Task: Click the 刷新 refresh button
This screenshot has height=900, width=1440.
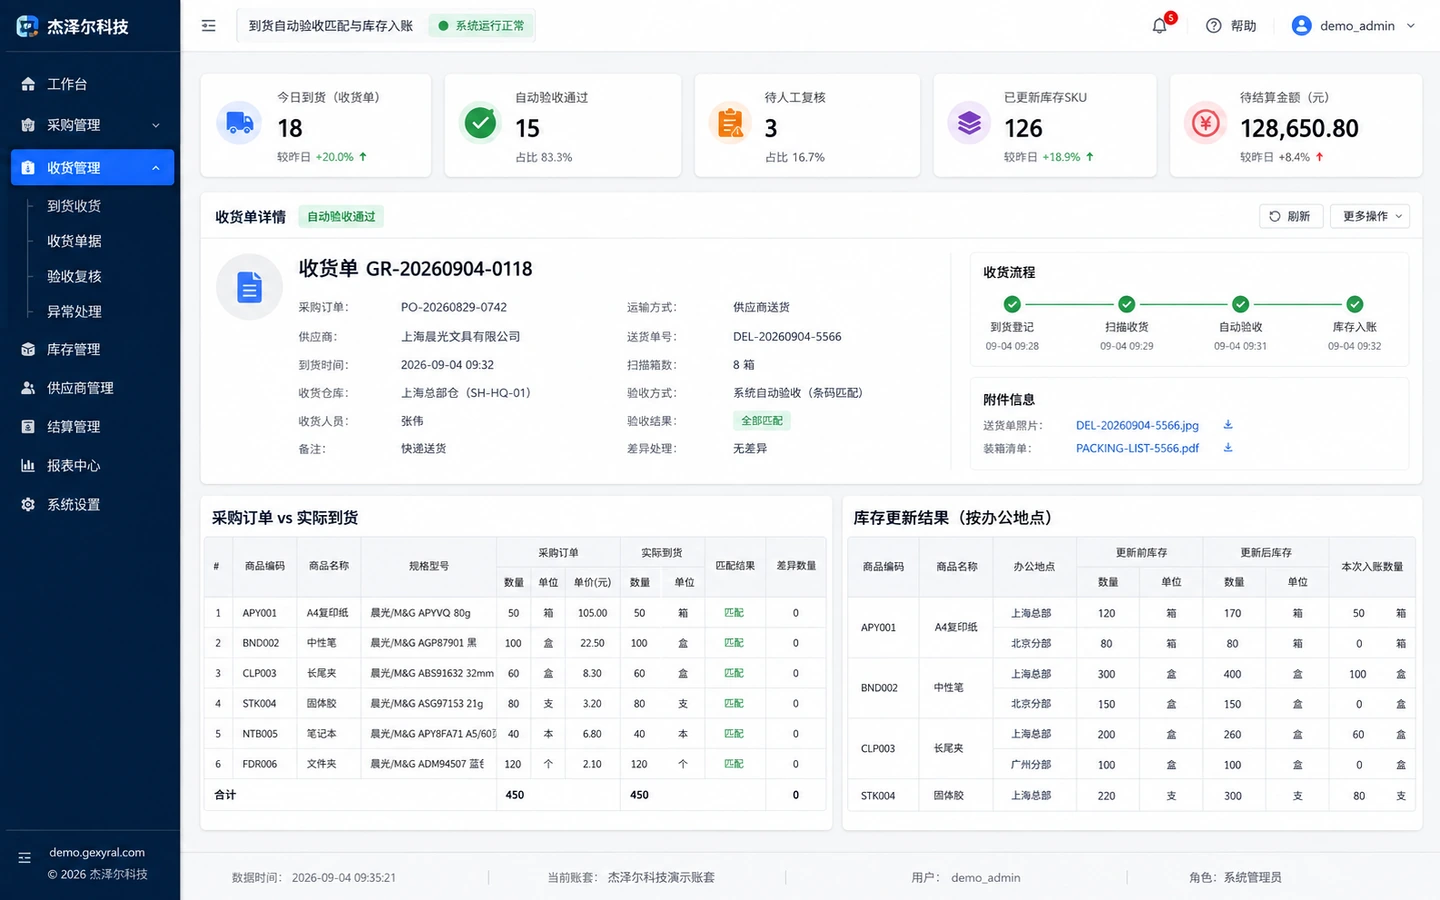Action: [1291, 216]
